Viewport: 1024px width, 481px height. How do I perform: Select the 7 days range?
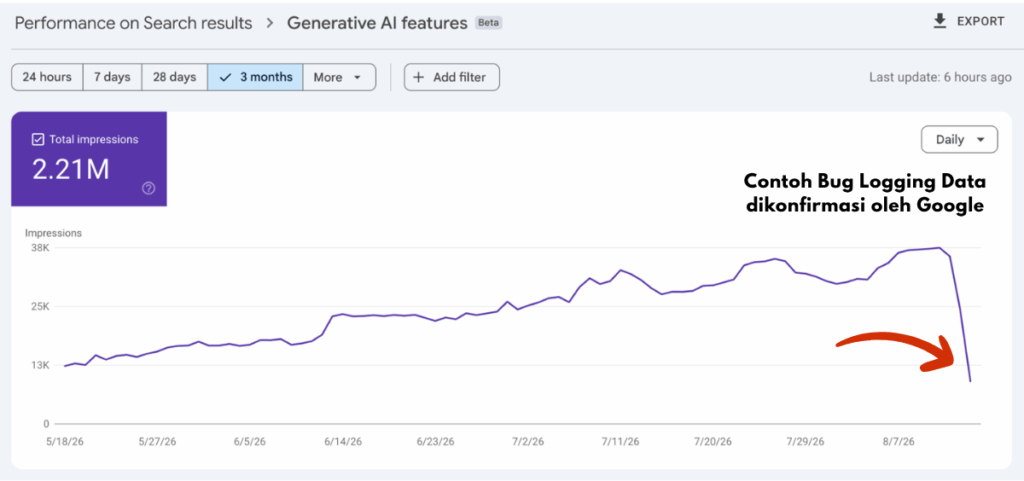pyautogui.click(x=112, y=77)
